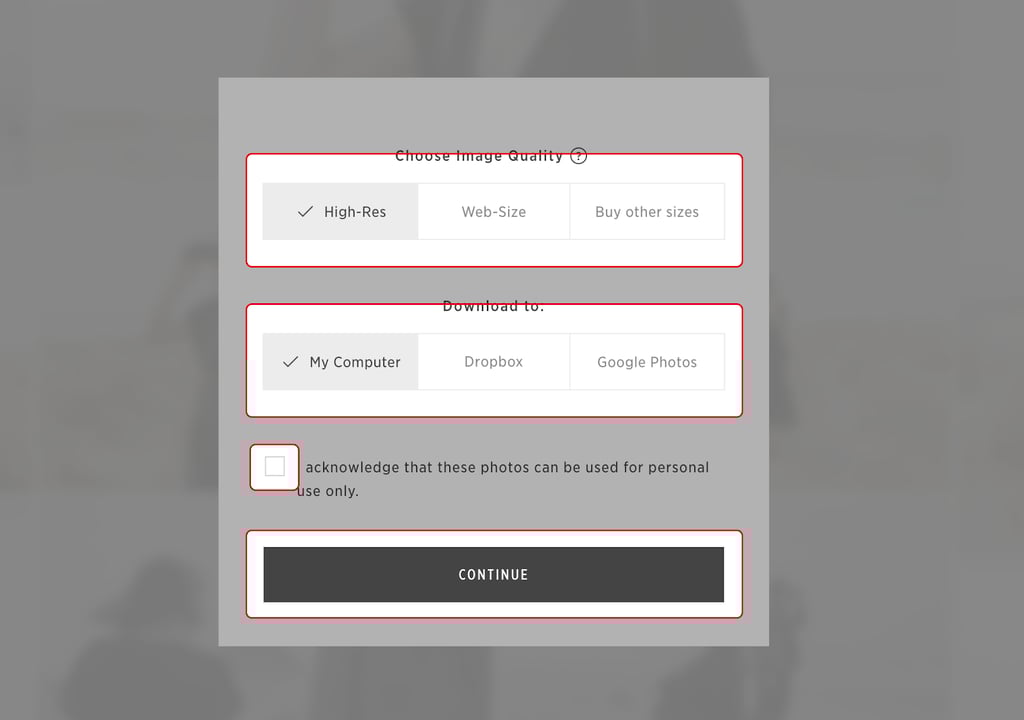Viewport: 1024px width, 720px height.
Task: Choose Dropbox as download destination
Action: tap(494, 362)
